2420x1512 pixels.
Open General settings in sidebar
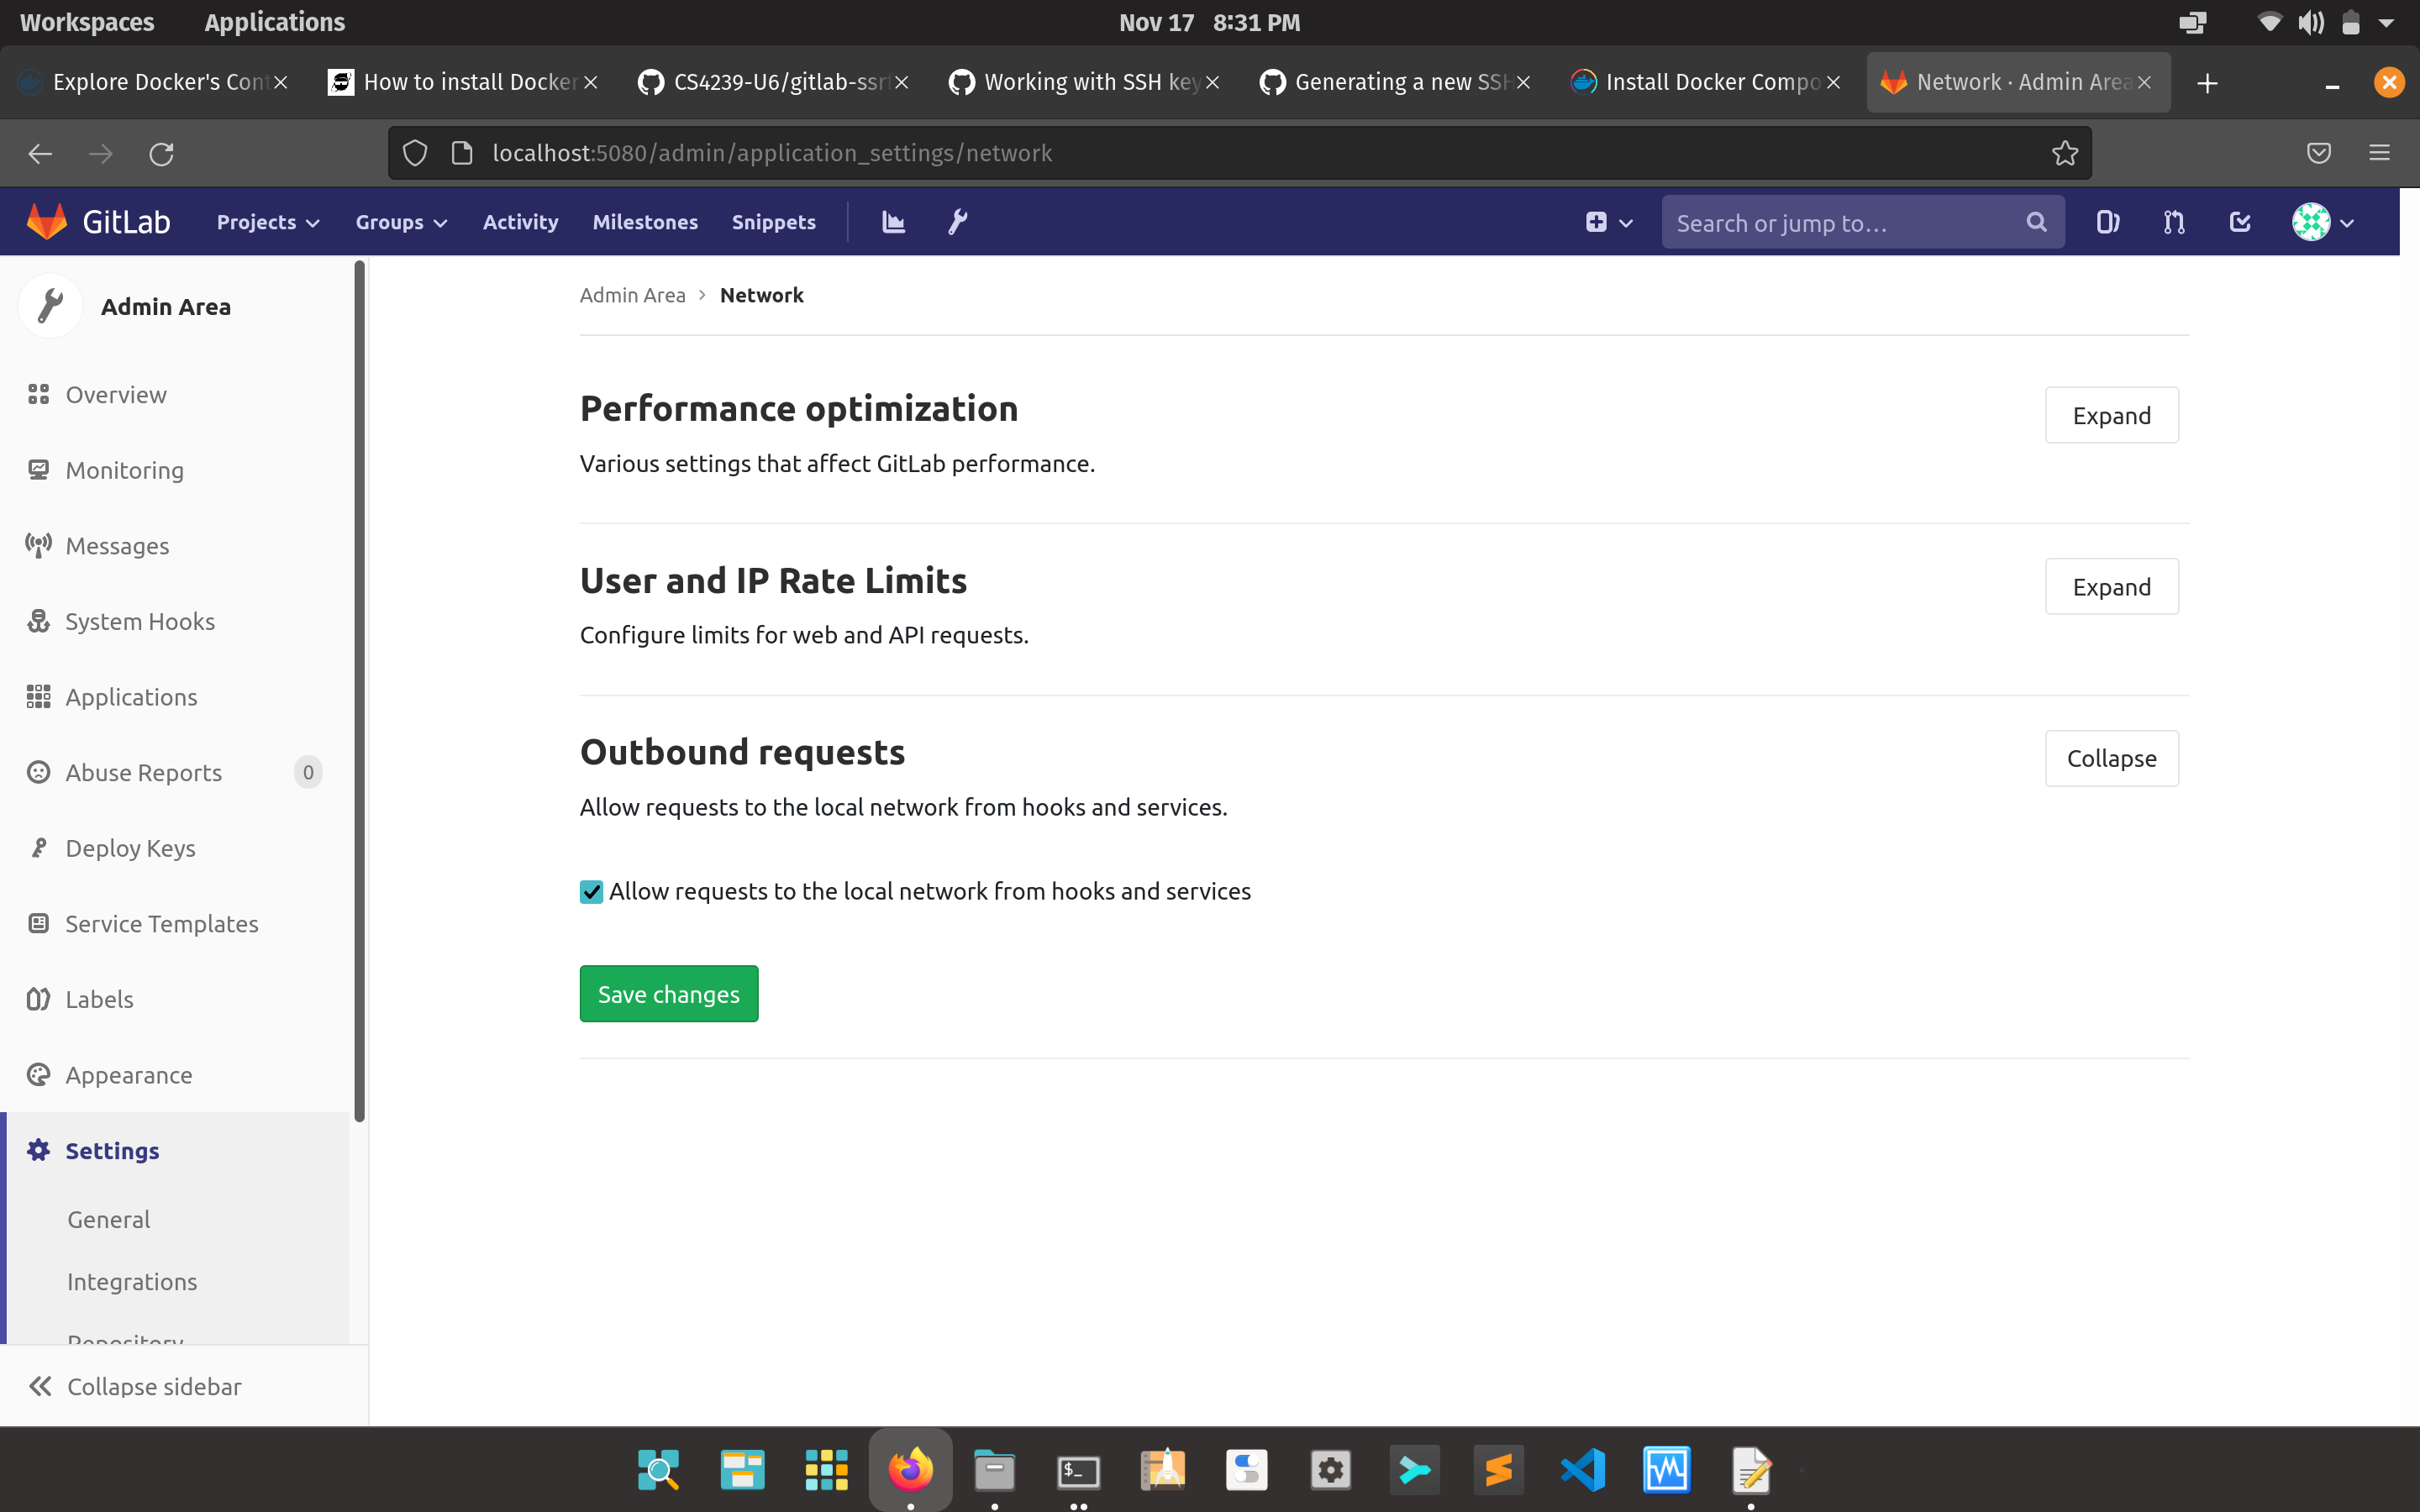(108, 1219)
